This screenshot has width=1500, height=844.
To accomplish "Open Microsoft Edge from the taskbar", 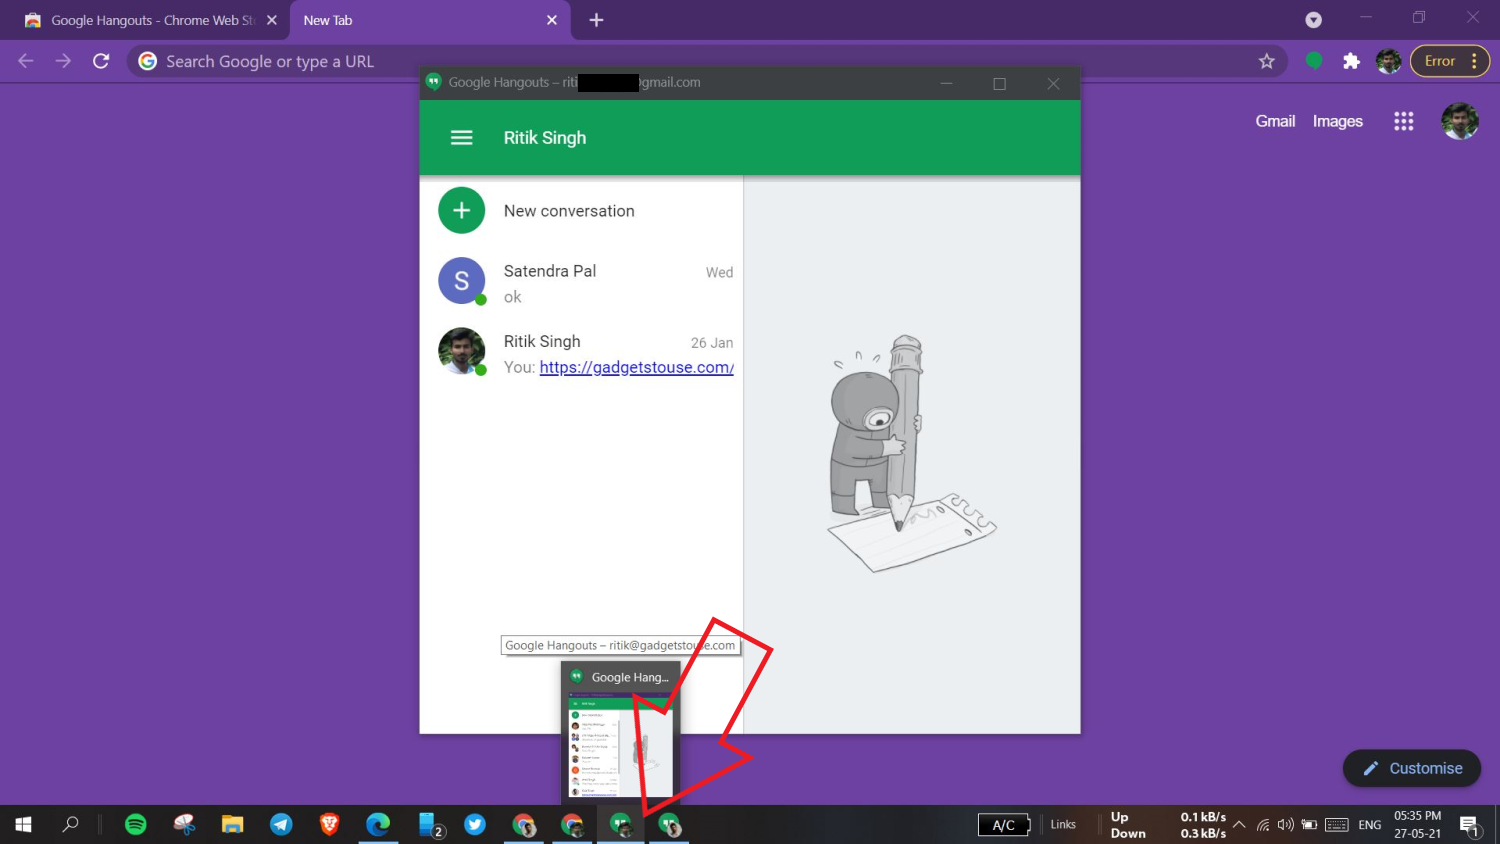I will tap(378, 824).
